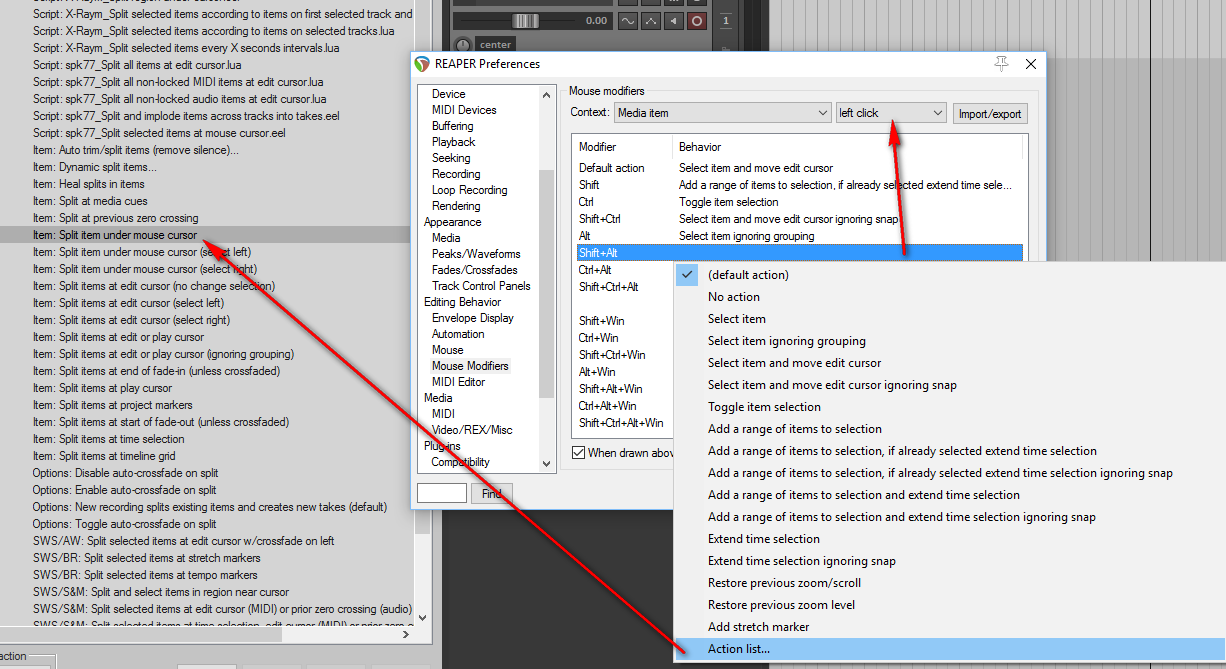Click the Find button in Preferences
The image size is (1226, 669).
tap(492, 493)
